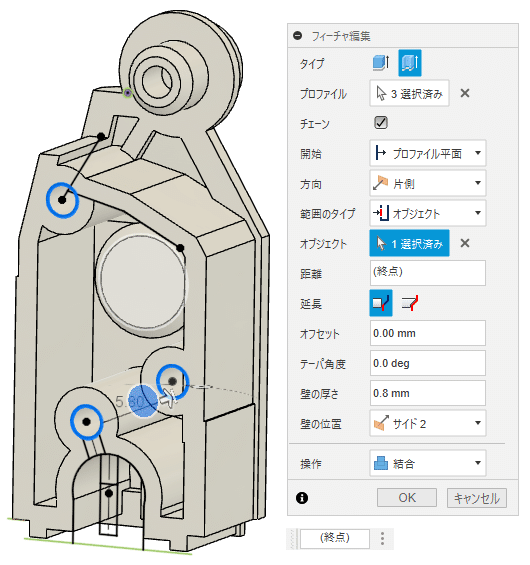This screenshot has height=565, width=530.
Task: Clear the オブジェクト selection with X
Action: 465,243
